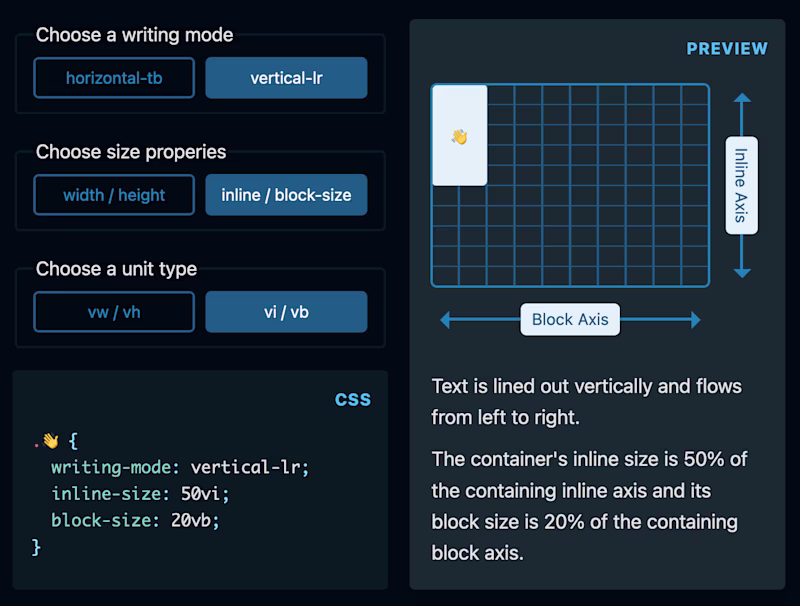800x606 pixels.
Task: Click the upward arrow of the Inline Axis
Action: [742, 98]
